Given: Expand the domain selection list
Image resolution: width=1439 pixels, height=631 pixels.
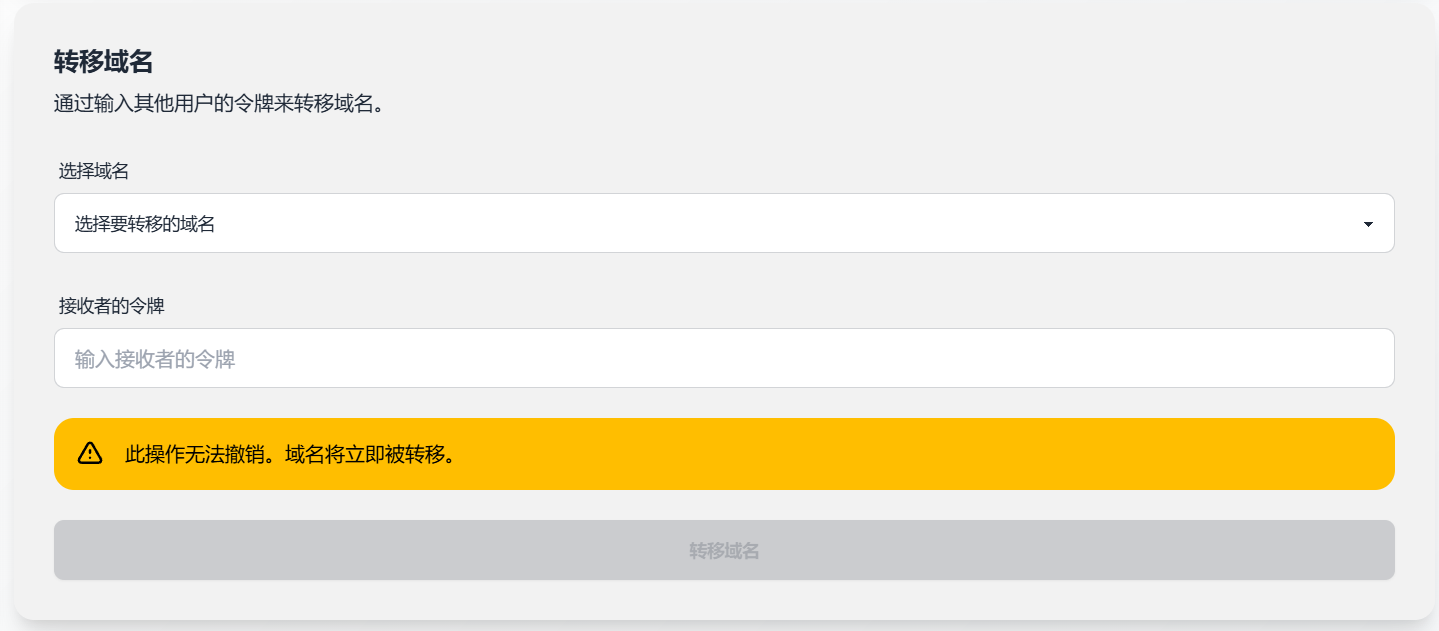Looking at the screenshot, I should [723, 223].
